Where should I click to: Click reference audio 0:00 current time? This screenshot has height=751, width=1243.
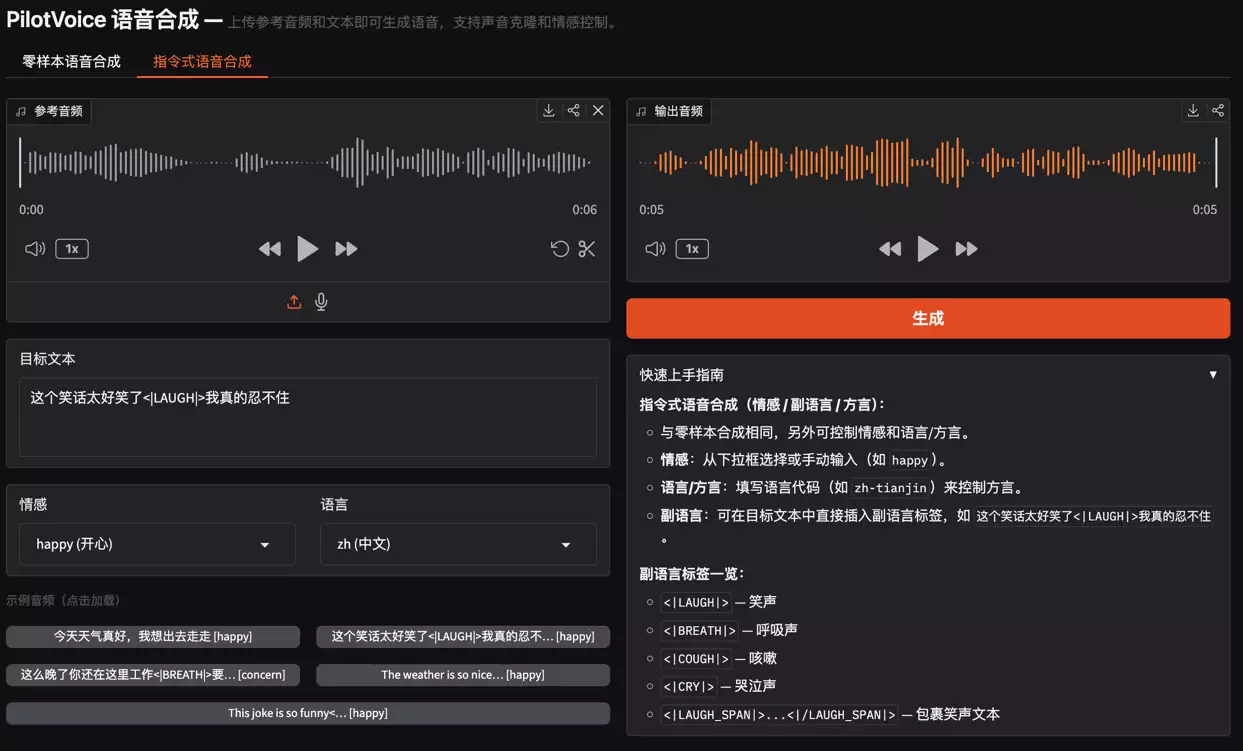point(31,210)
